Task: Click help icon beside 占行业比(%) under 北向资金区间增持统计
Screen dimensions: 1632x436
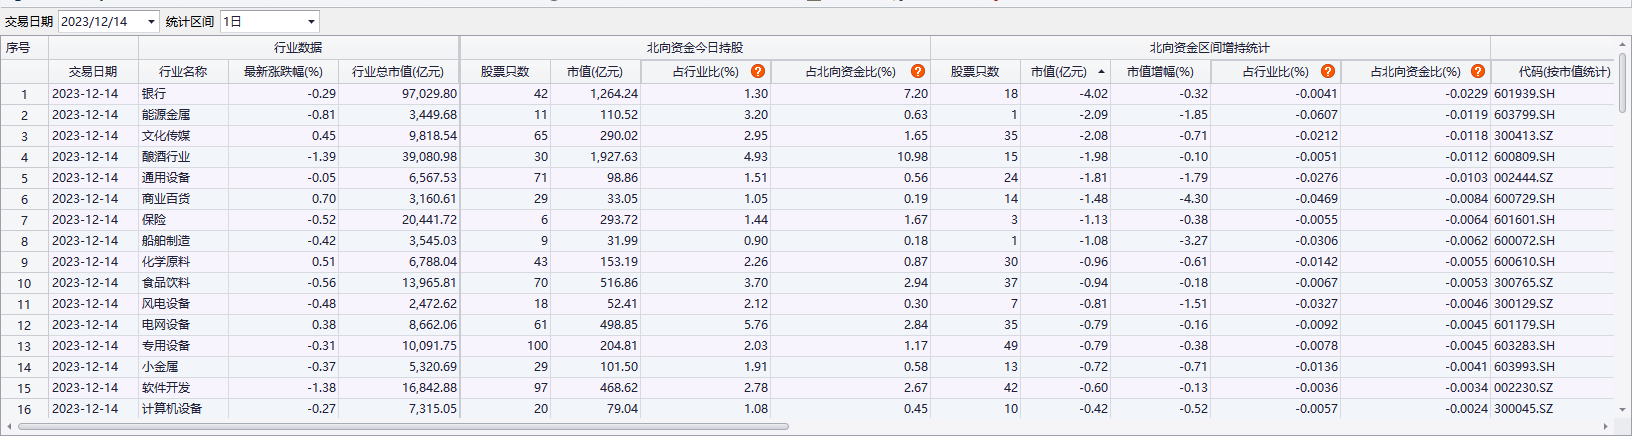Action: 1327,71
